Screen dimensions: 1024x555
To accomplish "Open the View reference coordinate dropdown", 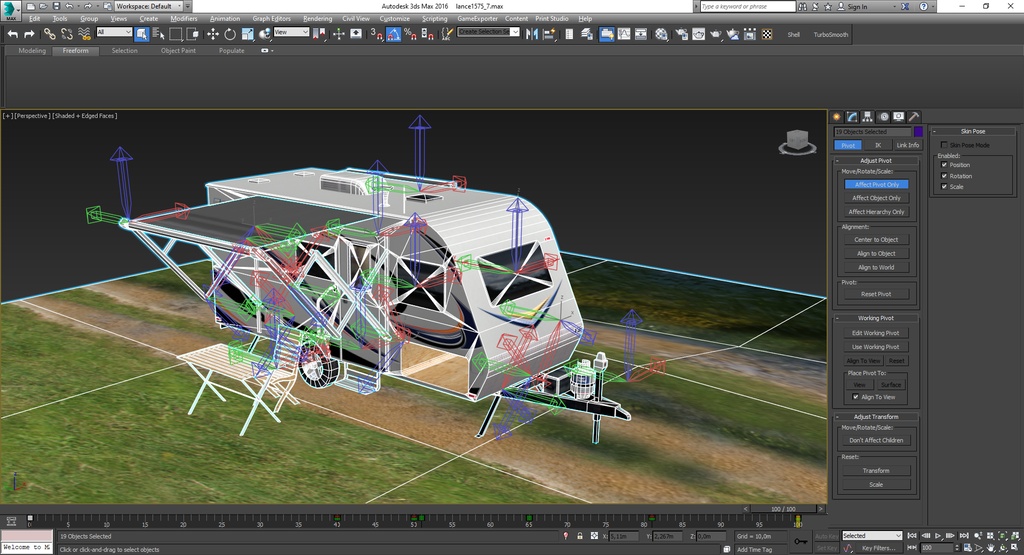I will pyautogui.click(x=291, y=32).
